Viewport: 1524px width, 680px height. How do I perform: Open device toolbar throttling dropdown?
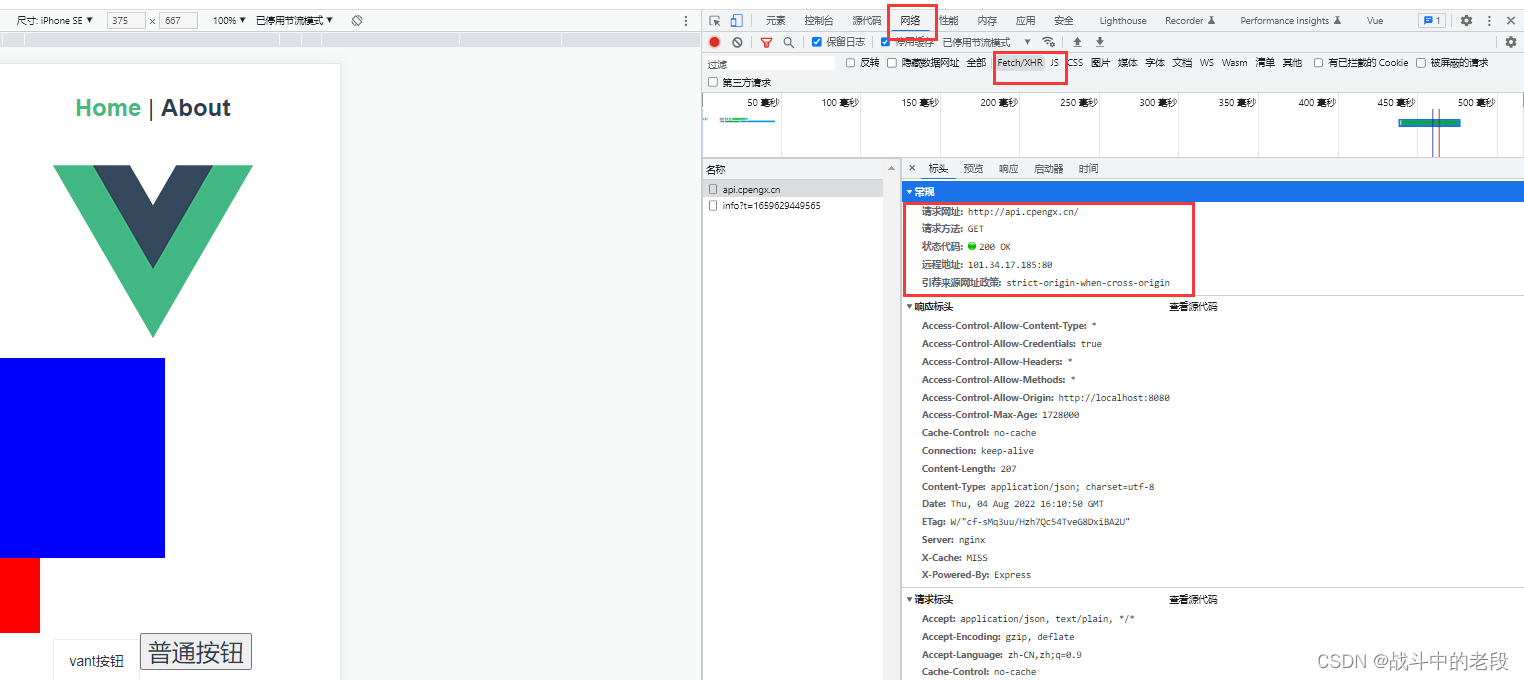click(294, 20)
